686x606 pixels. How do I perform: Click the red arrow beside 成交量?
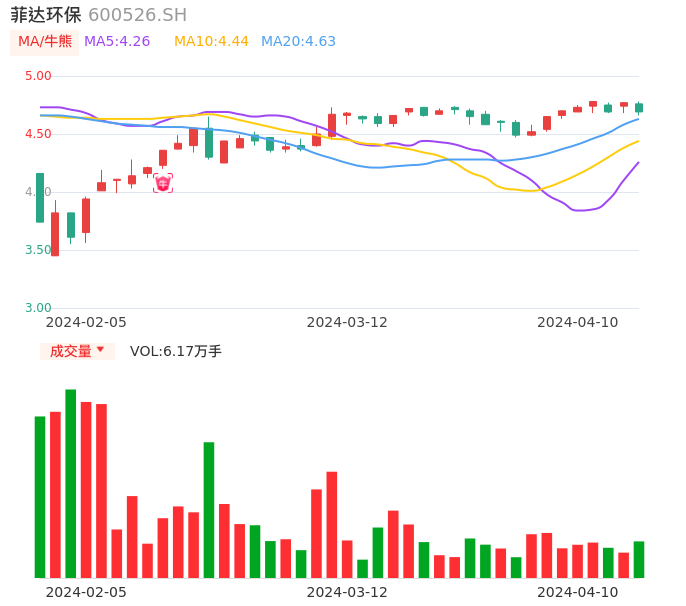coord(100,350)
